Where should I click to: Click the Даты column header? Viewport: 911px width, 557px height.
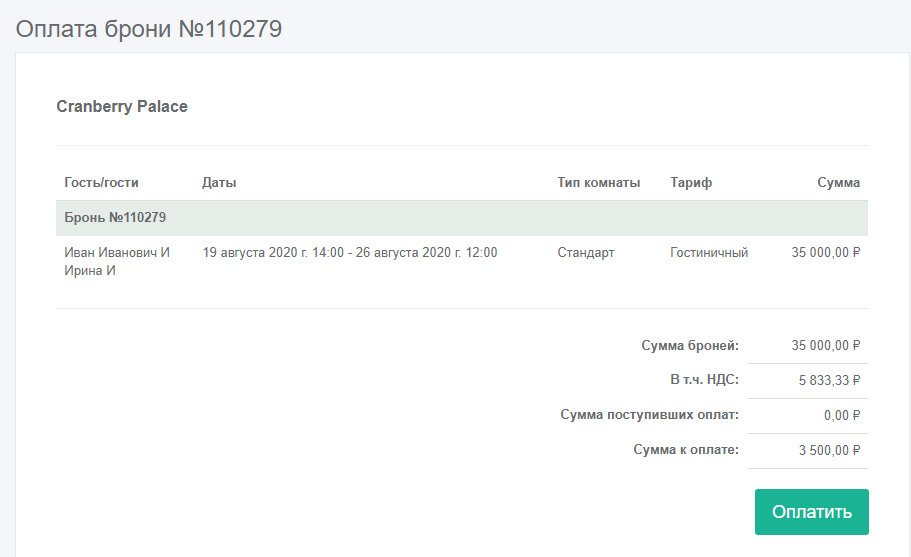pos(219,183)
